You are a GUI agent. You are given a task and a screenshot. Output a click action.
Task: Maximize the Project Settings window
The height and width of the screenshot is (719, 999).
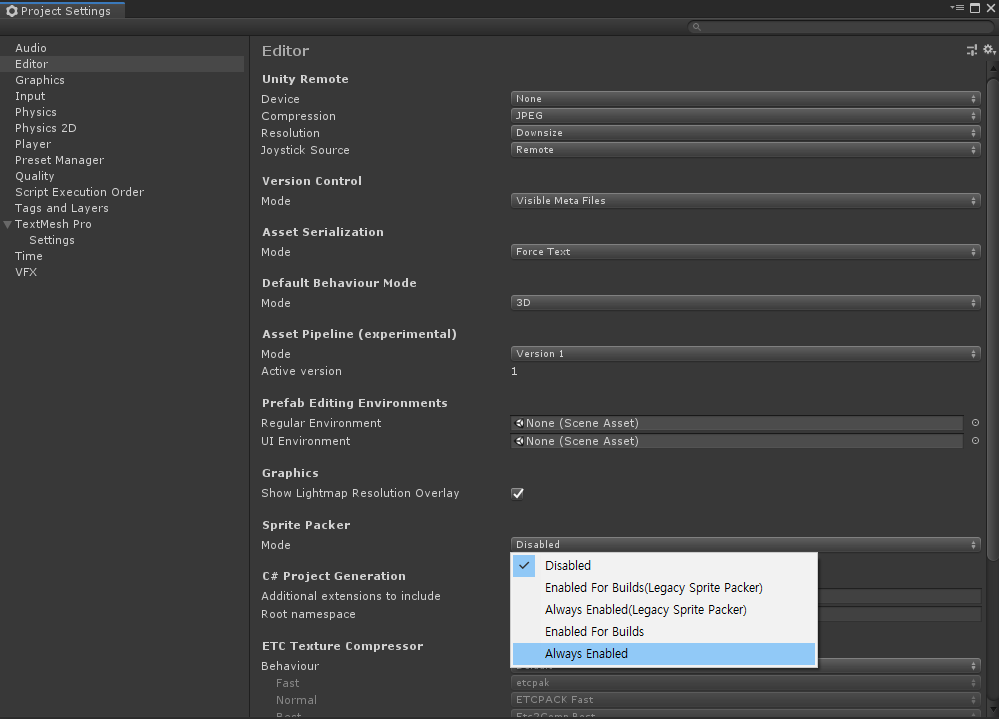coord(975,8)
